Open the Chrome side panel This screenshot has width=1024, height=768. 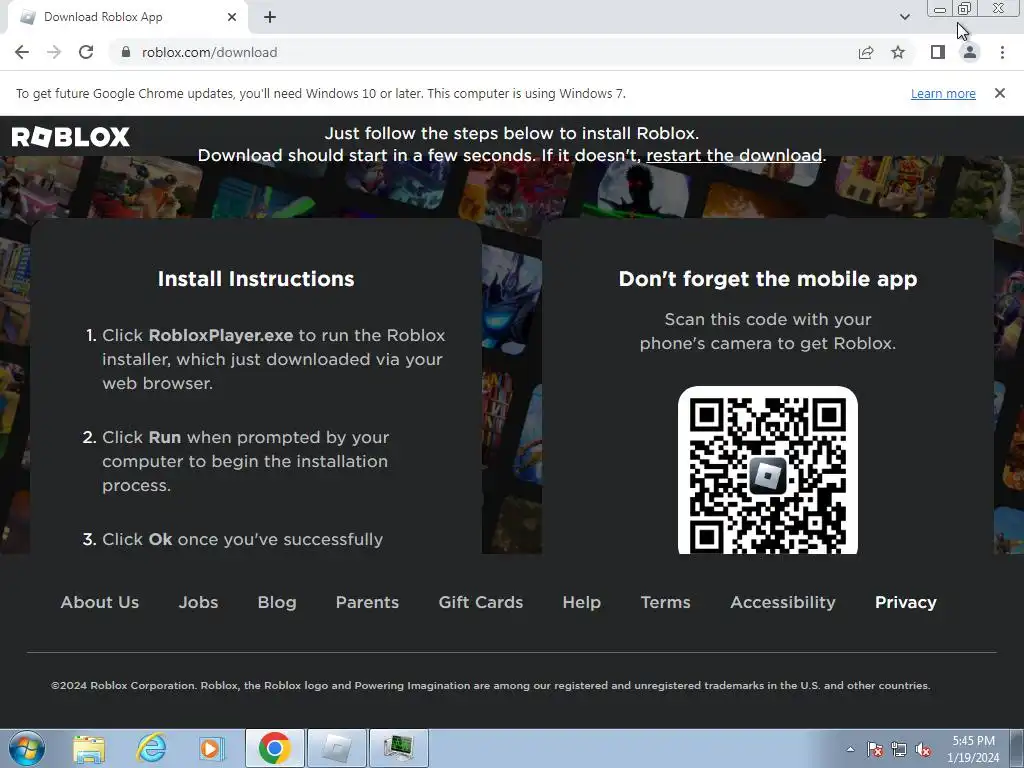click(938, 52)
